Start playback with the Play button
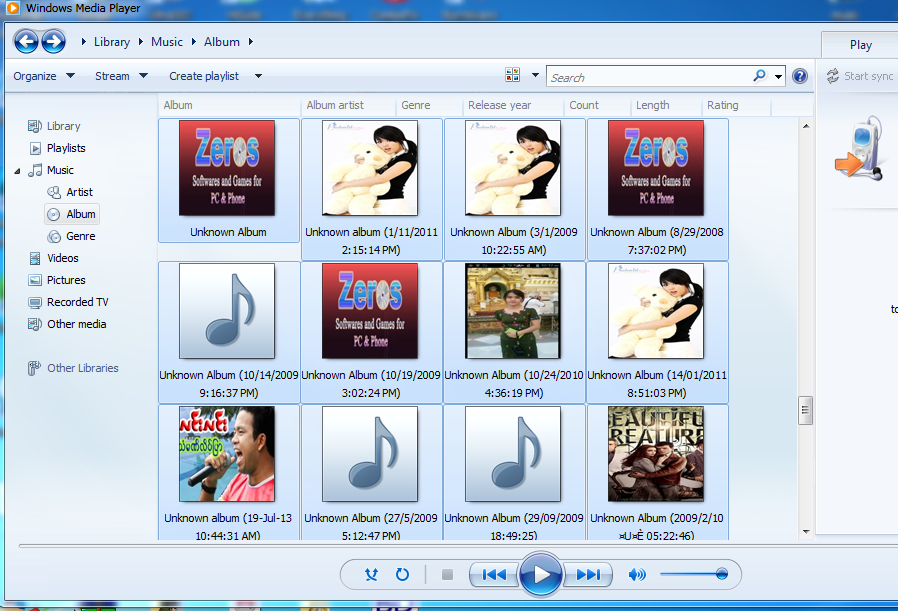The image size is (898, 611). click(541, 574)
